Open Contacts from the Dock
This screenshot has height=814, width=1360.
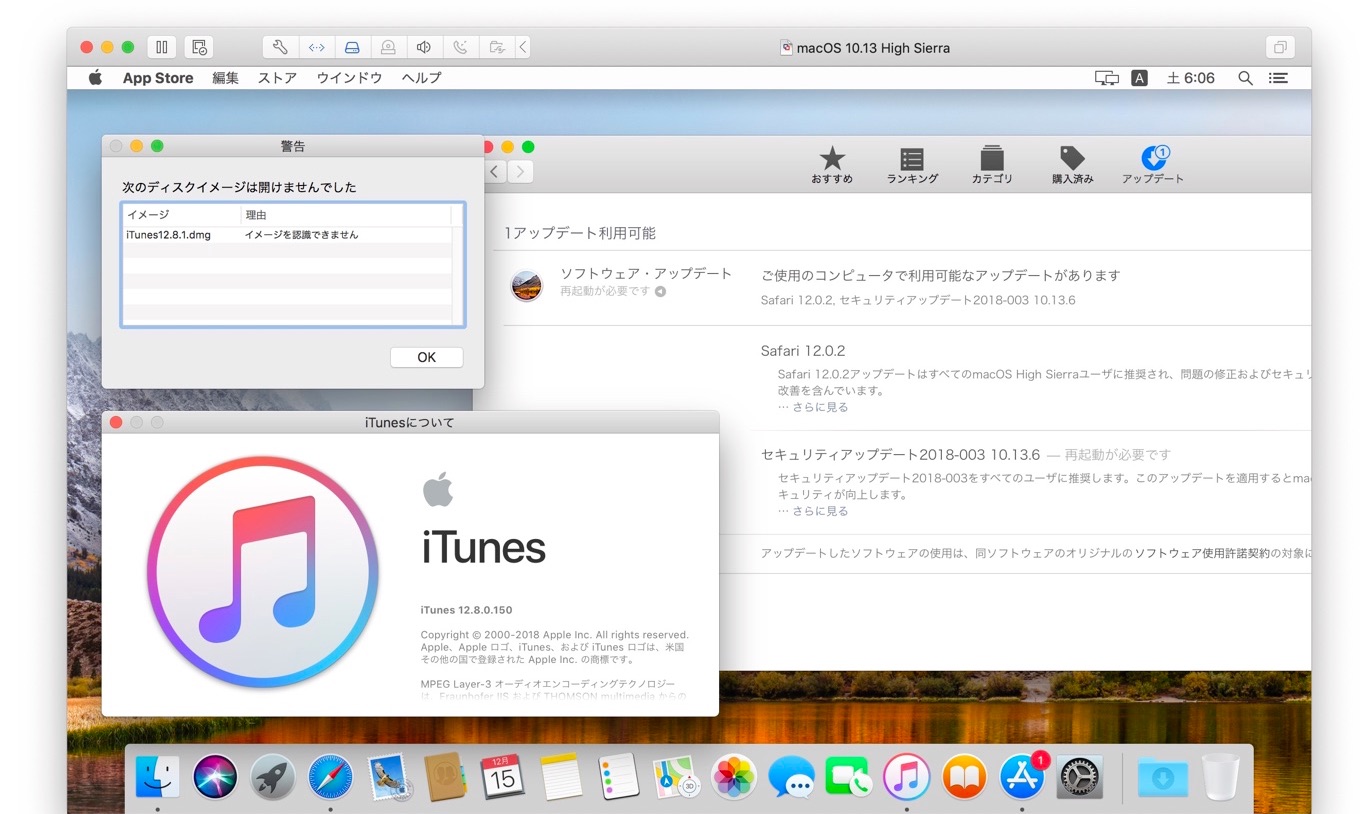[445, 777]
